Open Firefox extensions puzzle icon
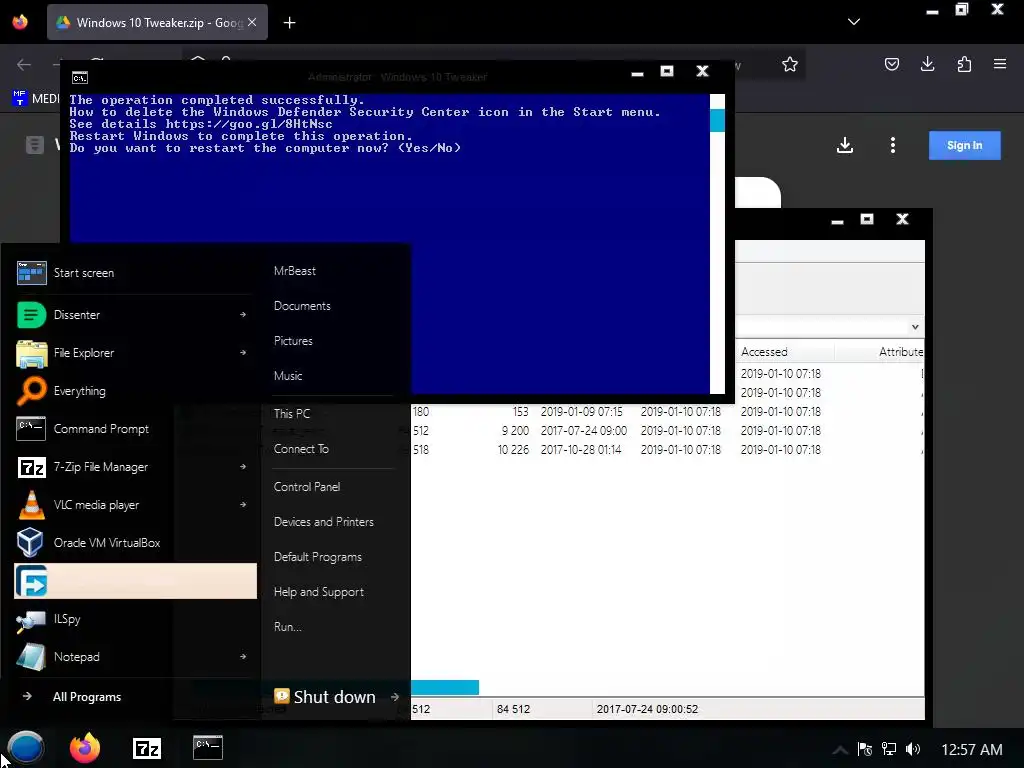The height and width of the screenshot is (768, 1024). coord(964,64)
